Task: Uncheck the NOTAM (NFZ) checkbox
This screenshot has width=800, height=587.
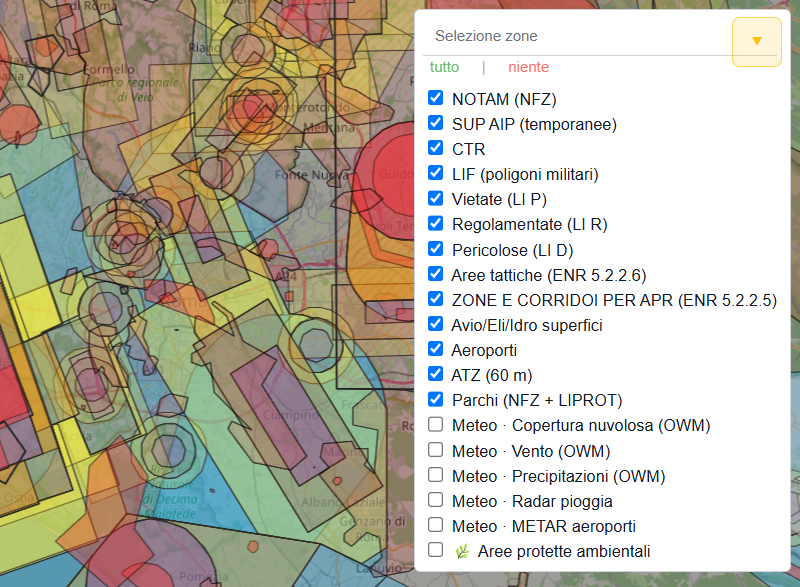Action: click(x=435, y=97)
